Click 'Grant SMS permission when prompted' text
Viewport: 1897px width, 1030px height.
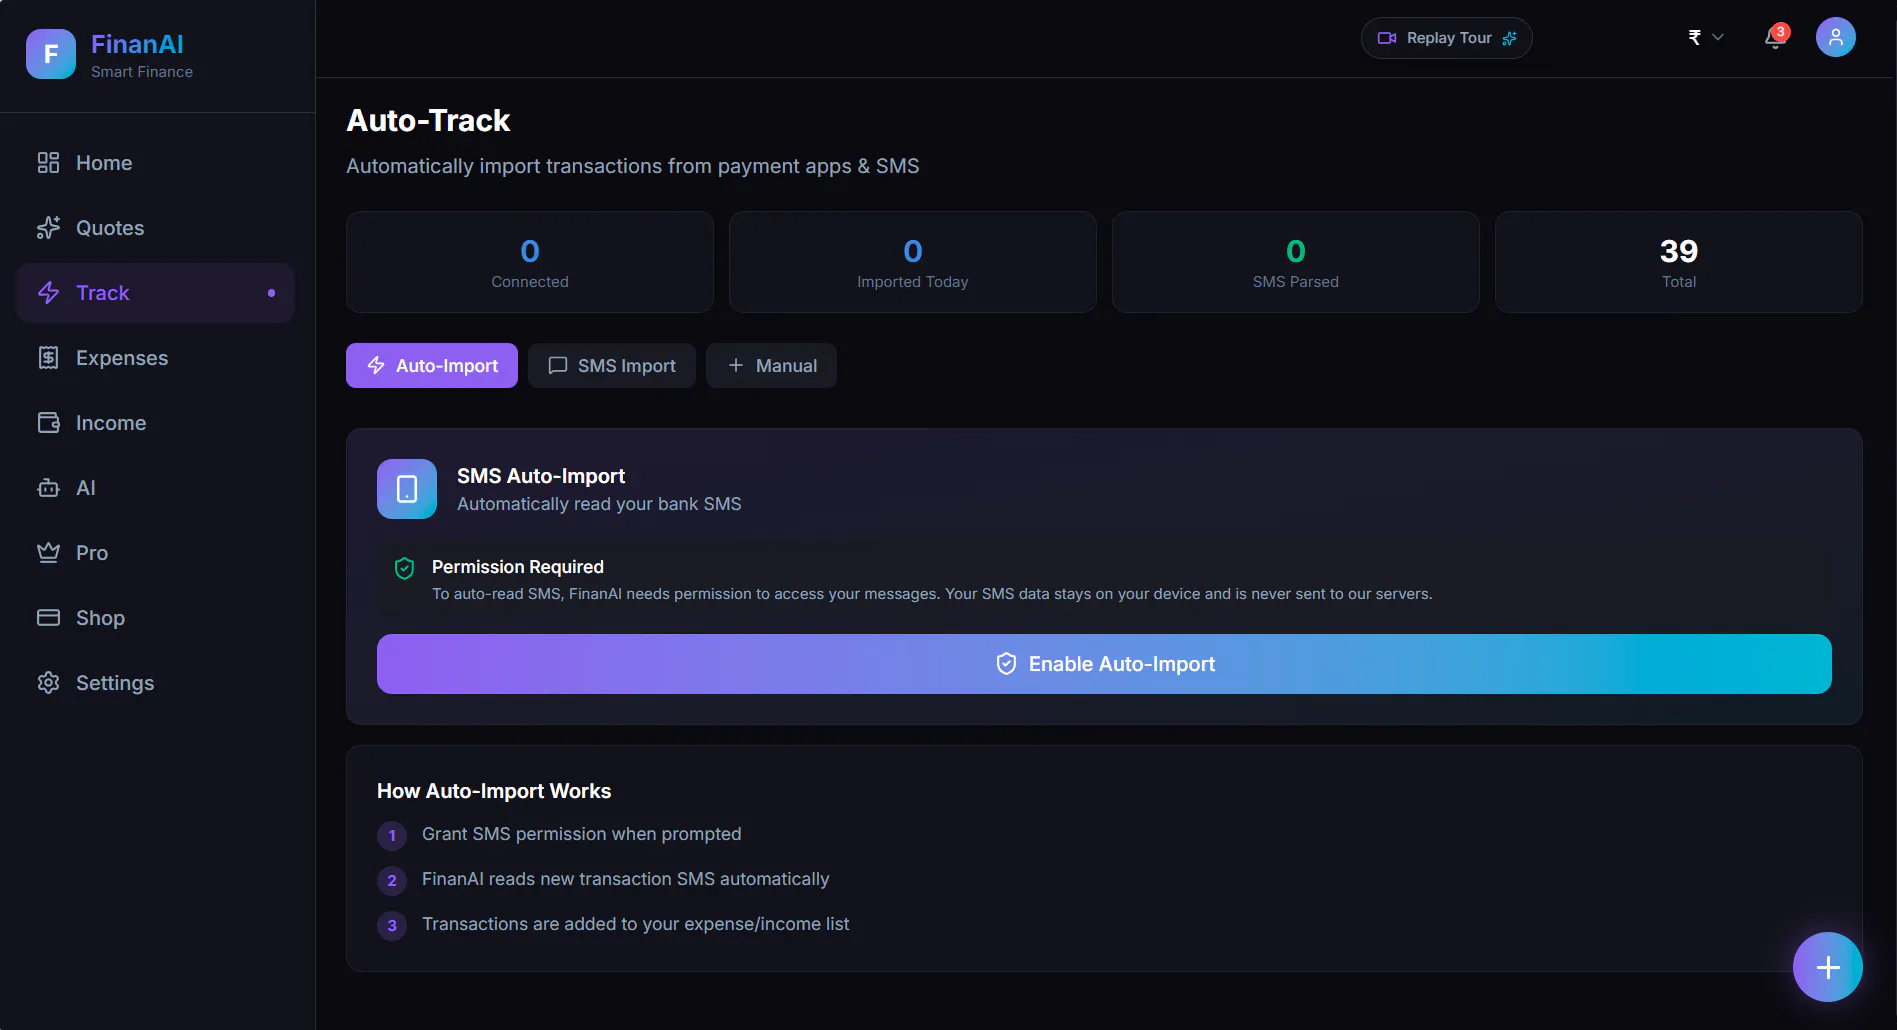(582, 834)
